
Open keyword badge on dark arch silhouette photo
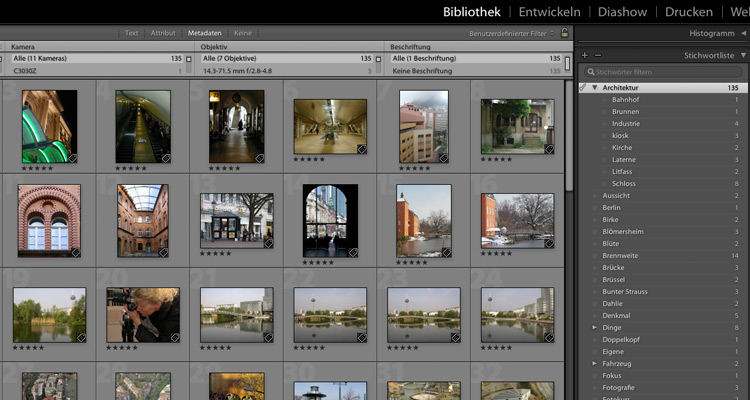tap(353, 252)
